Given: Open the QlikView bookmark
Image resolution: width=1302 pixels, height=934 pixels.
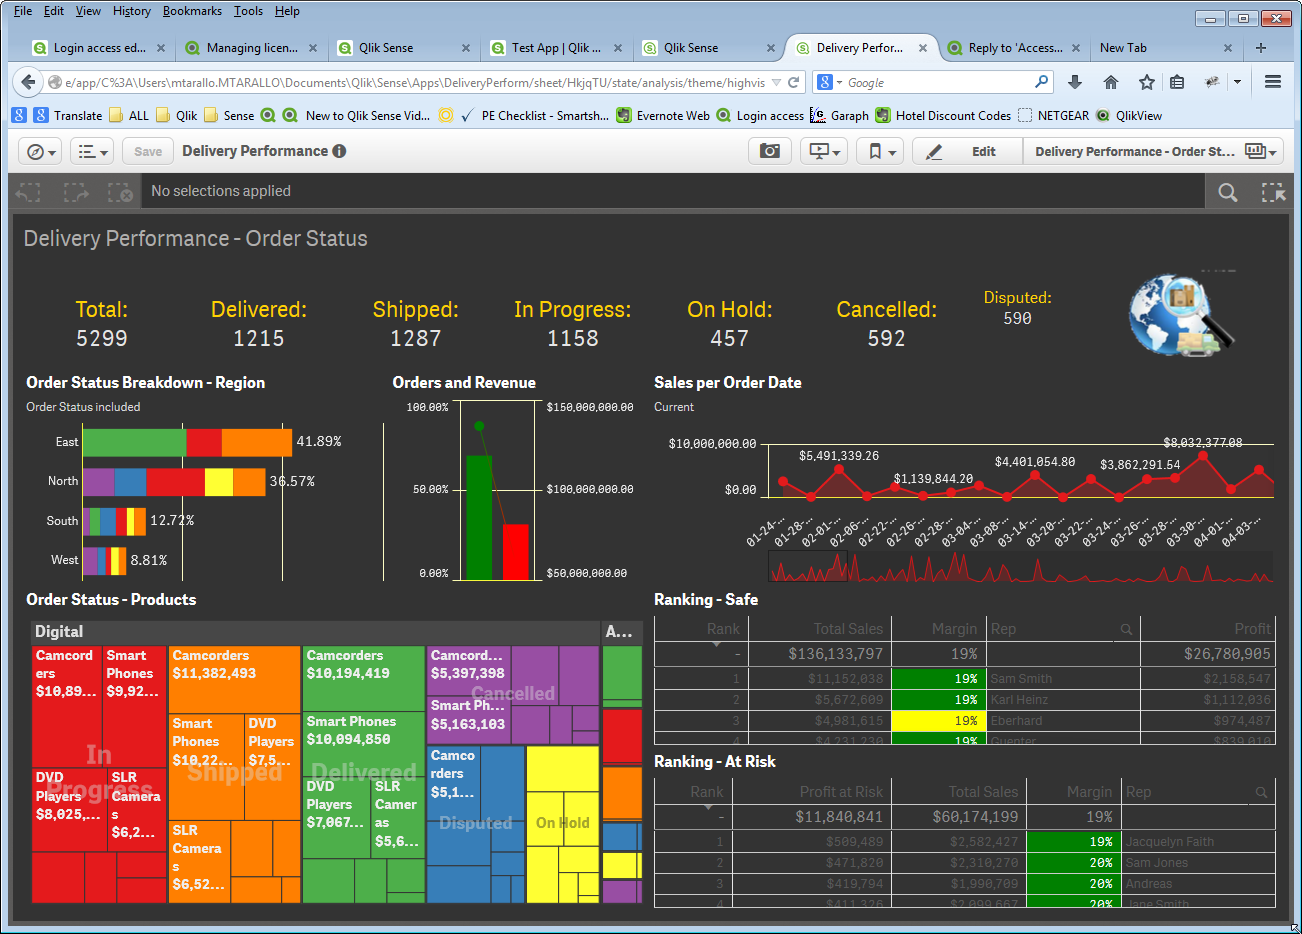Looking at the screenshot, I should pyautogui.click(x=1129, y=115).
